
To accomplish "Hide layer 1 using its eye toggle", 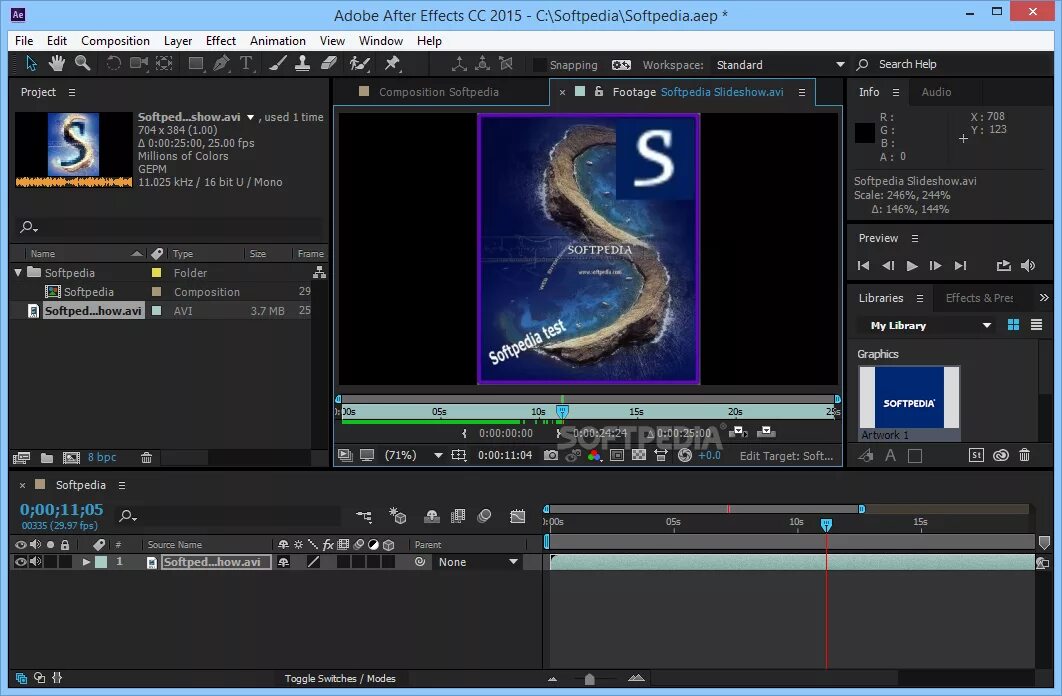I will point(20,562).
